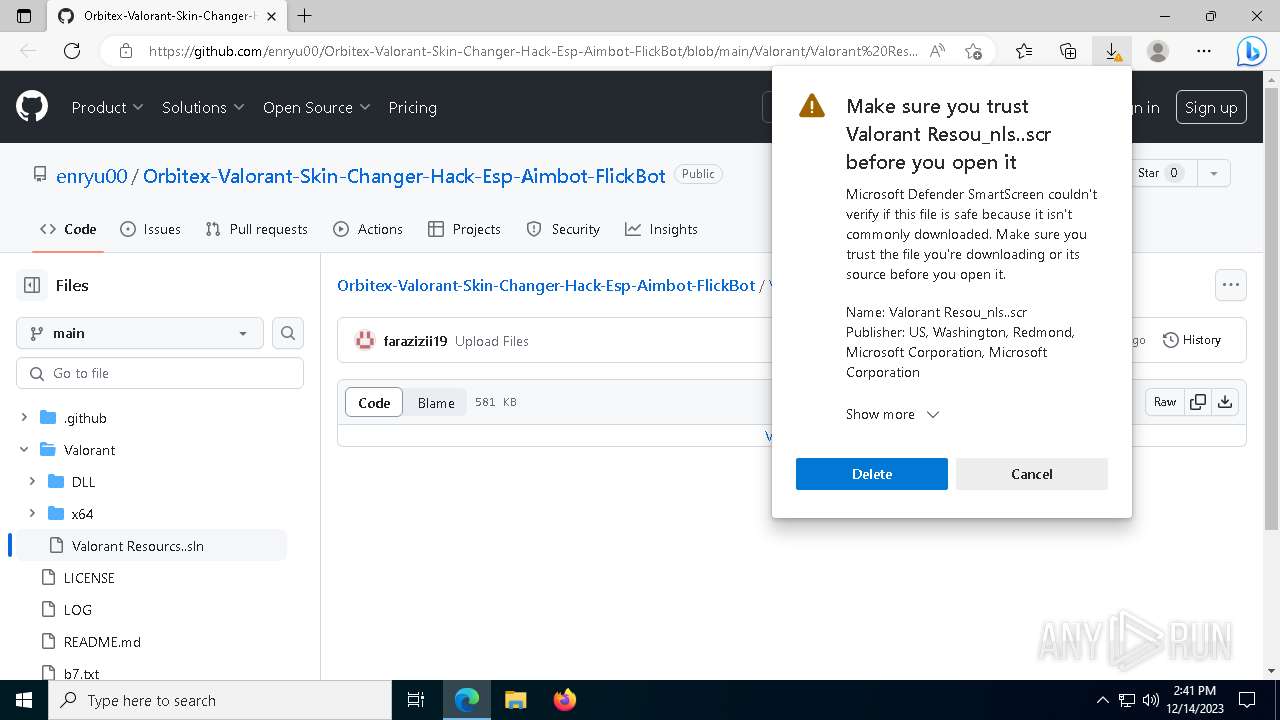Switch to Issues tab

[x=150, y=229]
